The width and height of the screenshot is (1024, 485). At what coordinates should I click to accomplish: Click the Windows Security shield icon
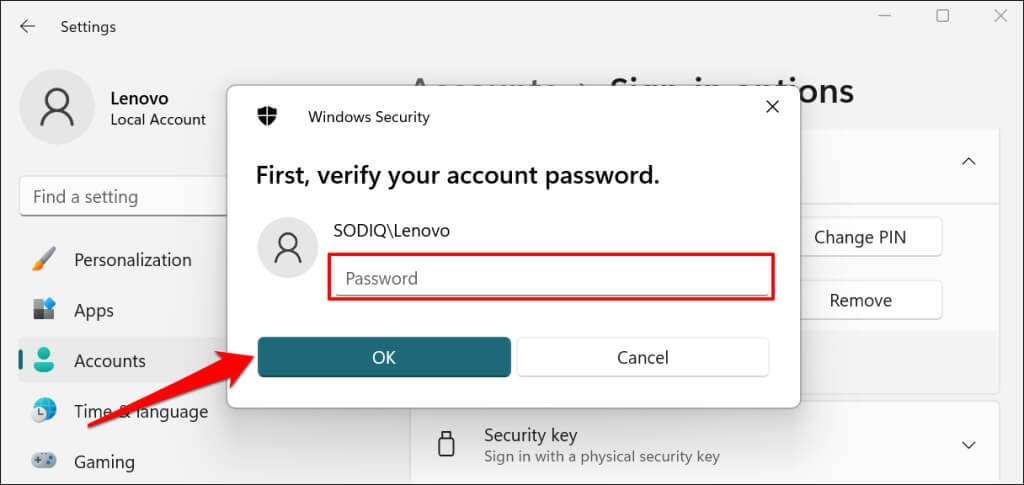267,116
